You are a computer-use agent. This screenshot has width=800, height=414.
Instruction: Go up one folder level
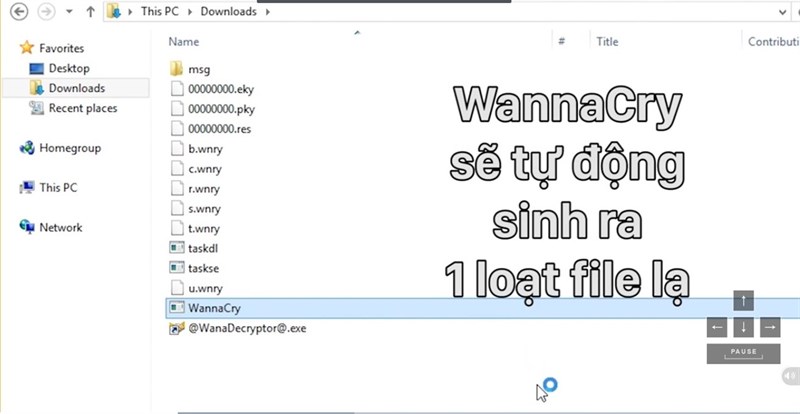pyautogui.click(x=90, y=12)
